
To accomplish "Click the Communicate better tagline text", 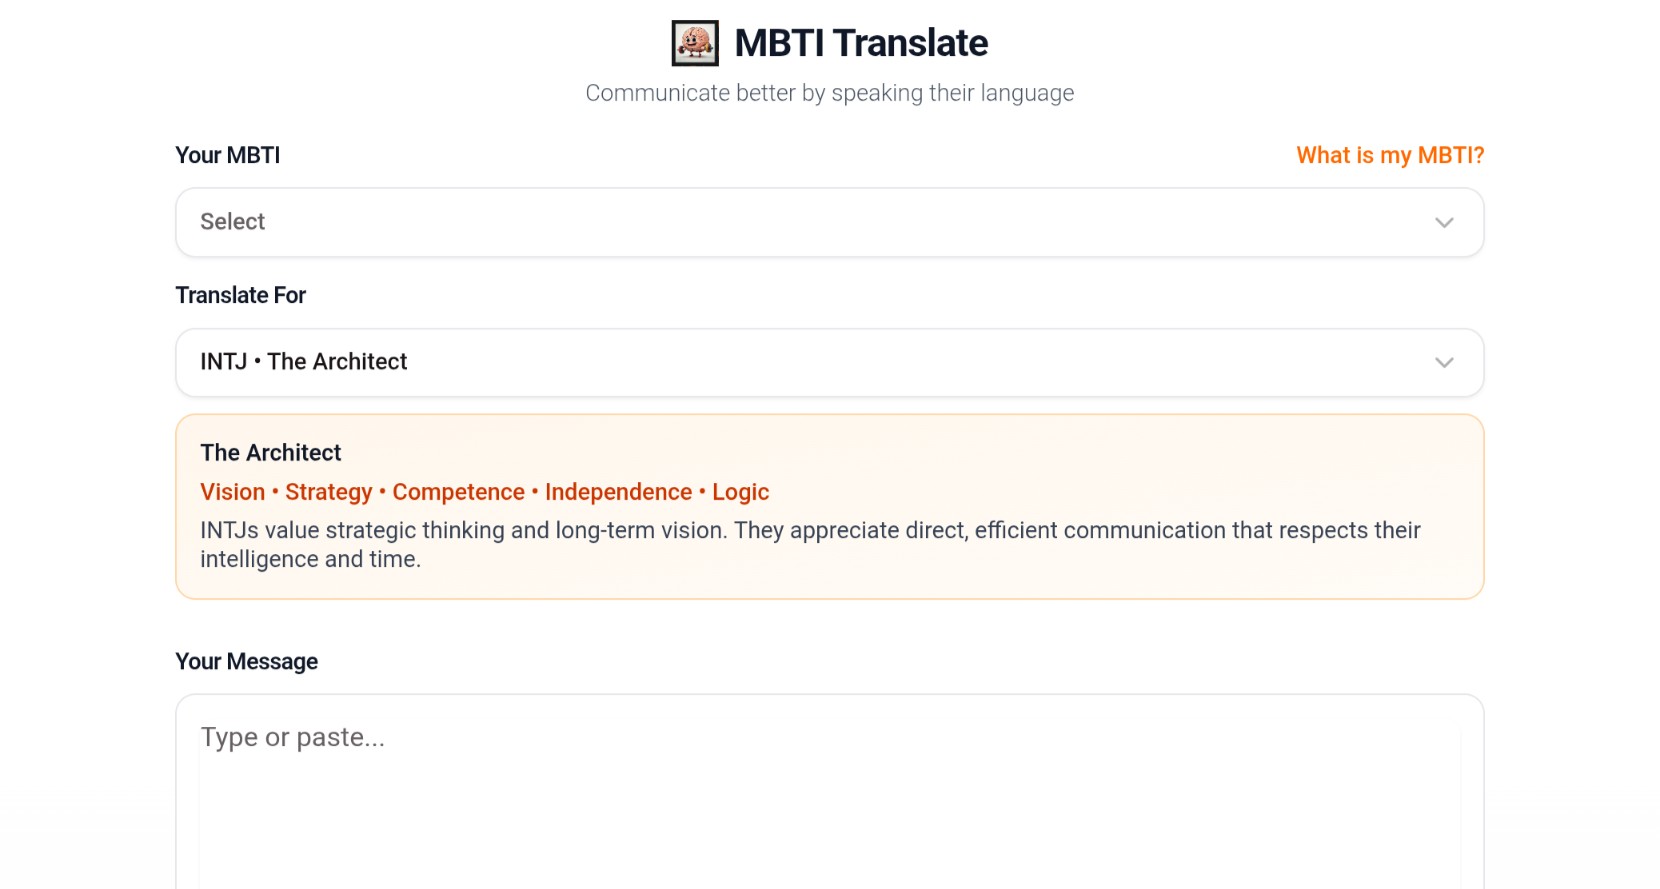I will 830,93.
